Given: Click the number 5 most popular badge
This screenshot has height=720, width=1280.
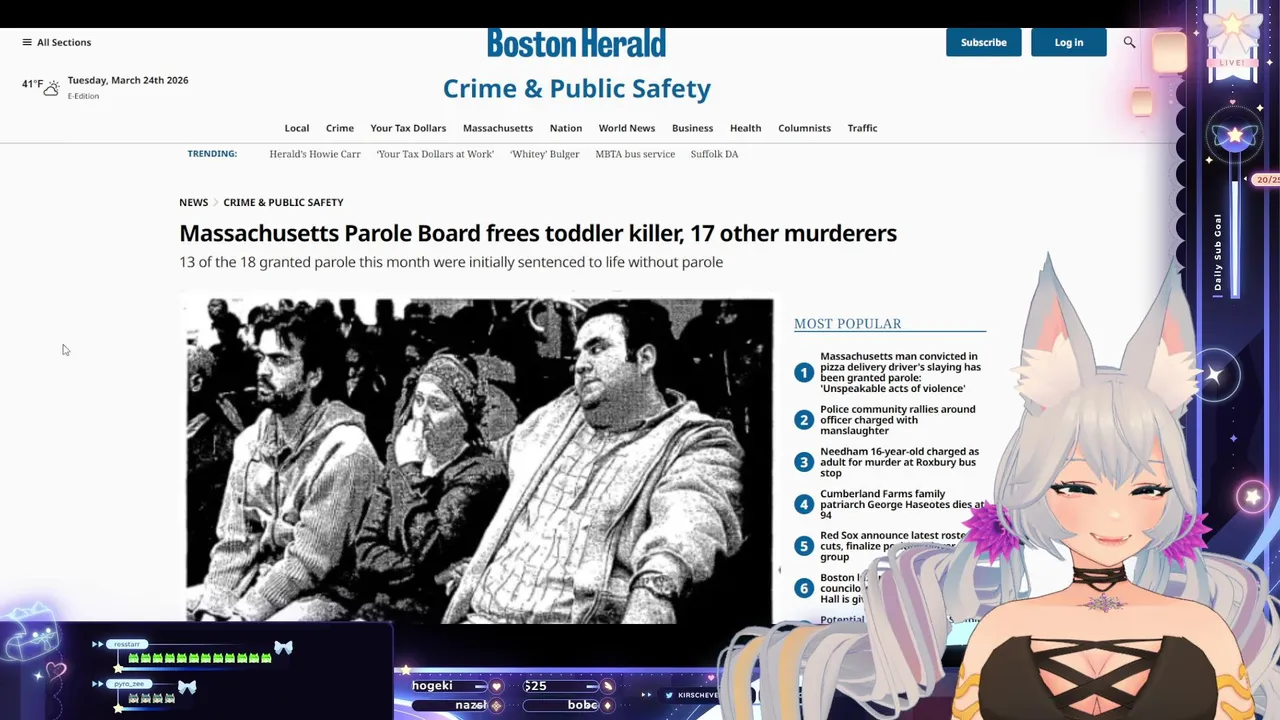Looking at the screenshot, I should (804, 546).
